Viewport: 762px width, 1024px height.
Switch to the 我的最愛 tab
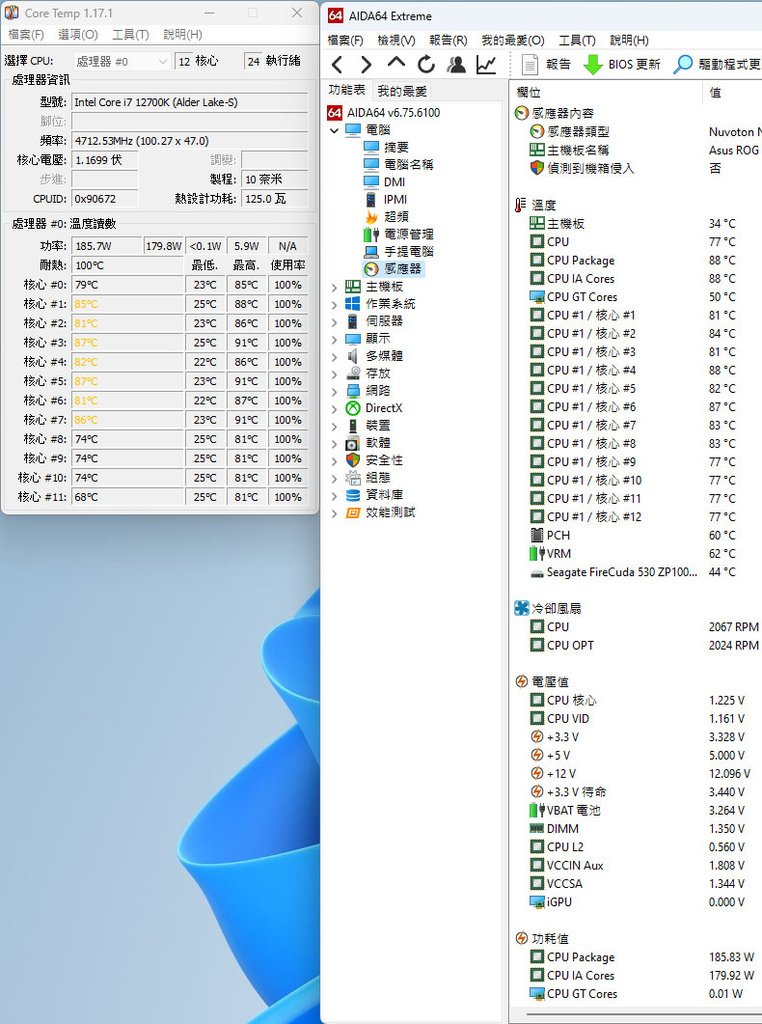pos(402,91)
